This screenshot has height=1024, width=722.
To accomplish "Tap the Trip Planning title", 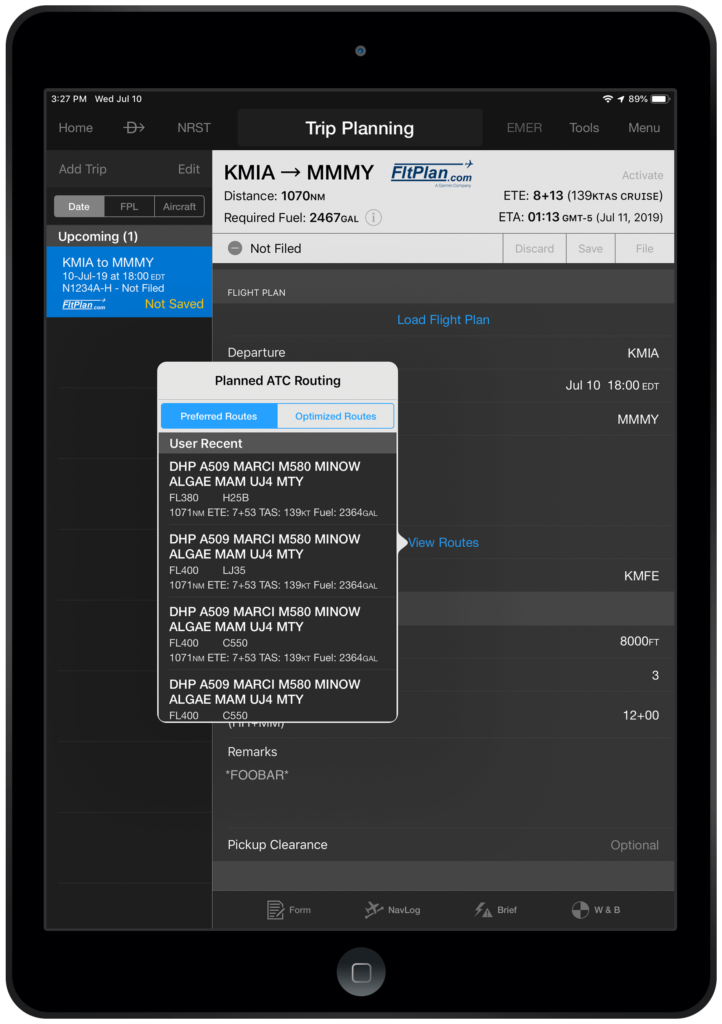I will 360,128.
